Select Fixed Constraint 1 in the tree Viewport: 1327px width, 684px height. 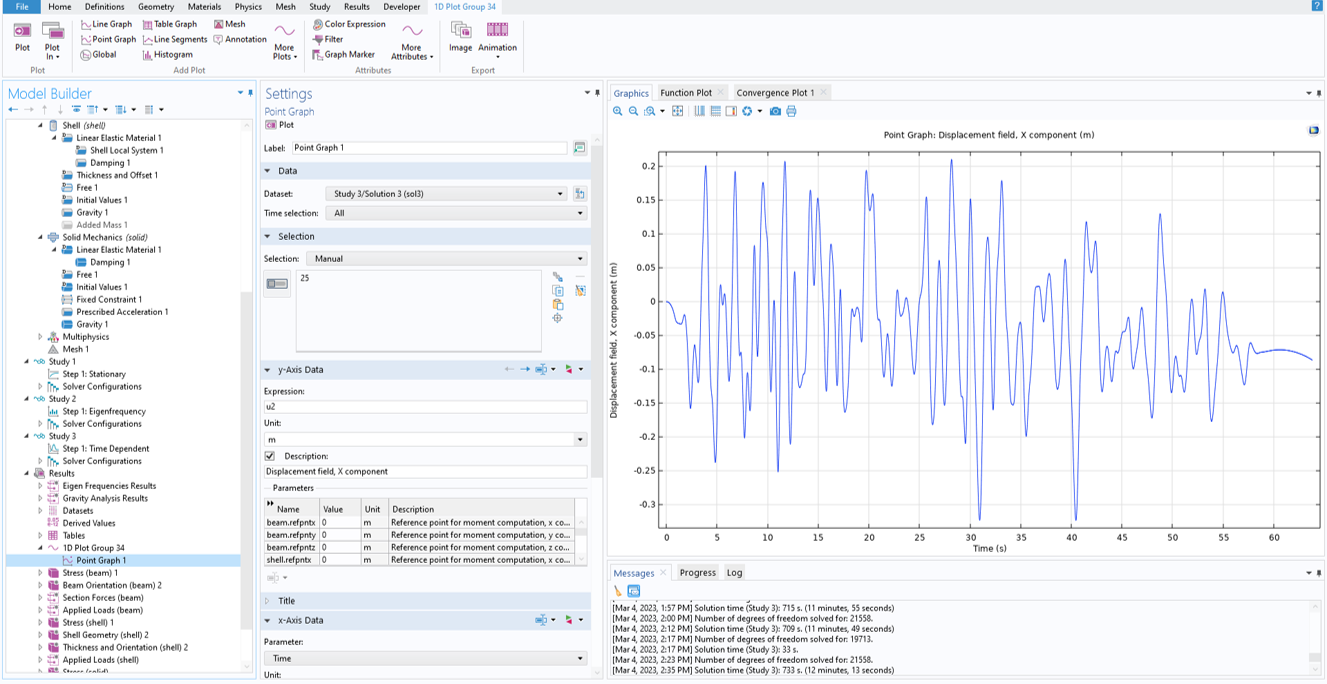pos(109,299)
